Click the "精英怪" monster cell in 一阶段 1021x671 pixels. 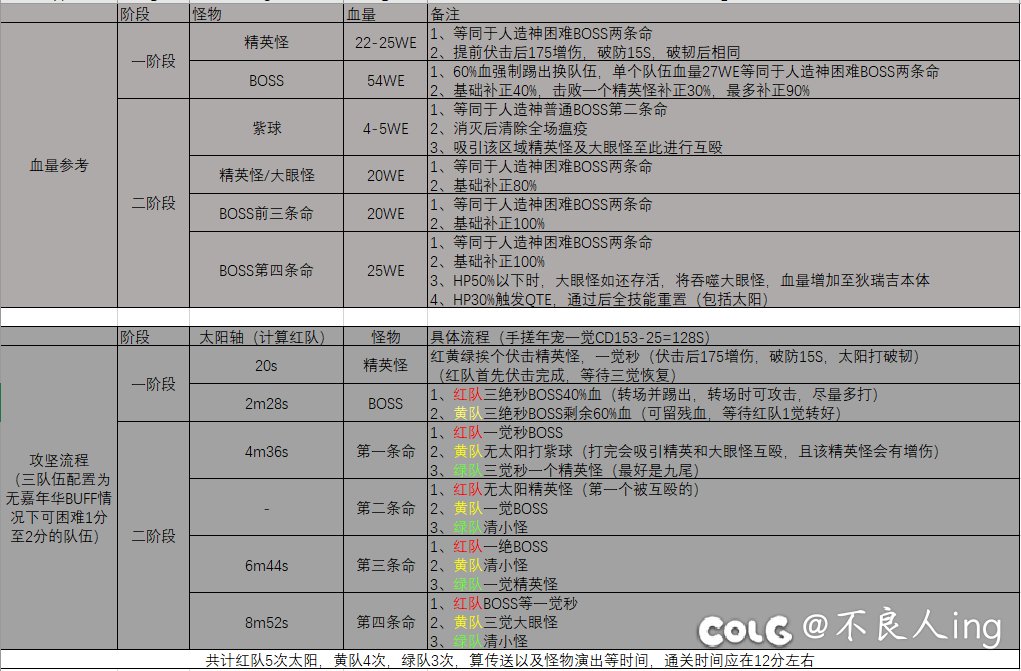[x=265, y=40]
